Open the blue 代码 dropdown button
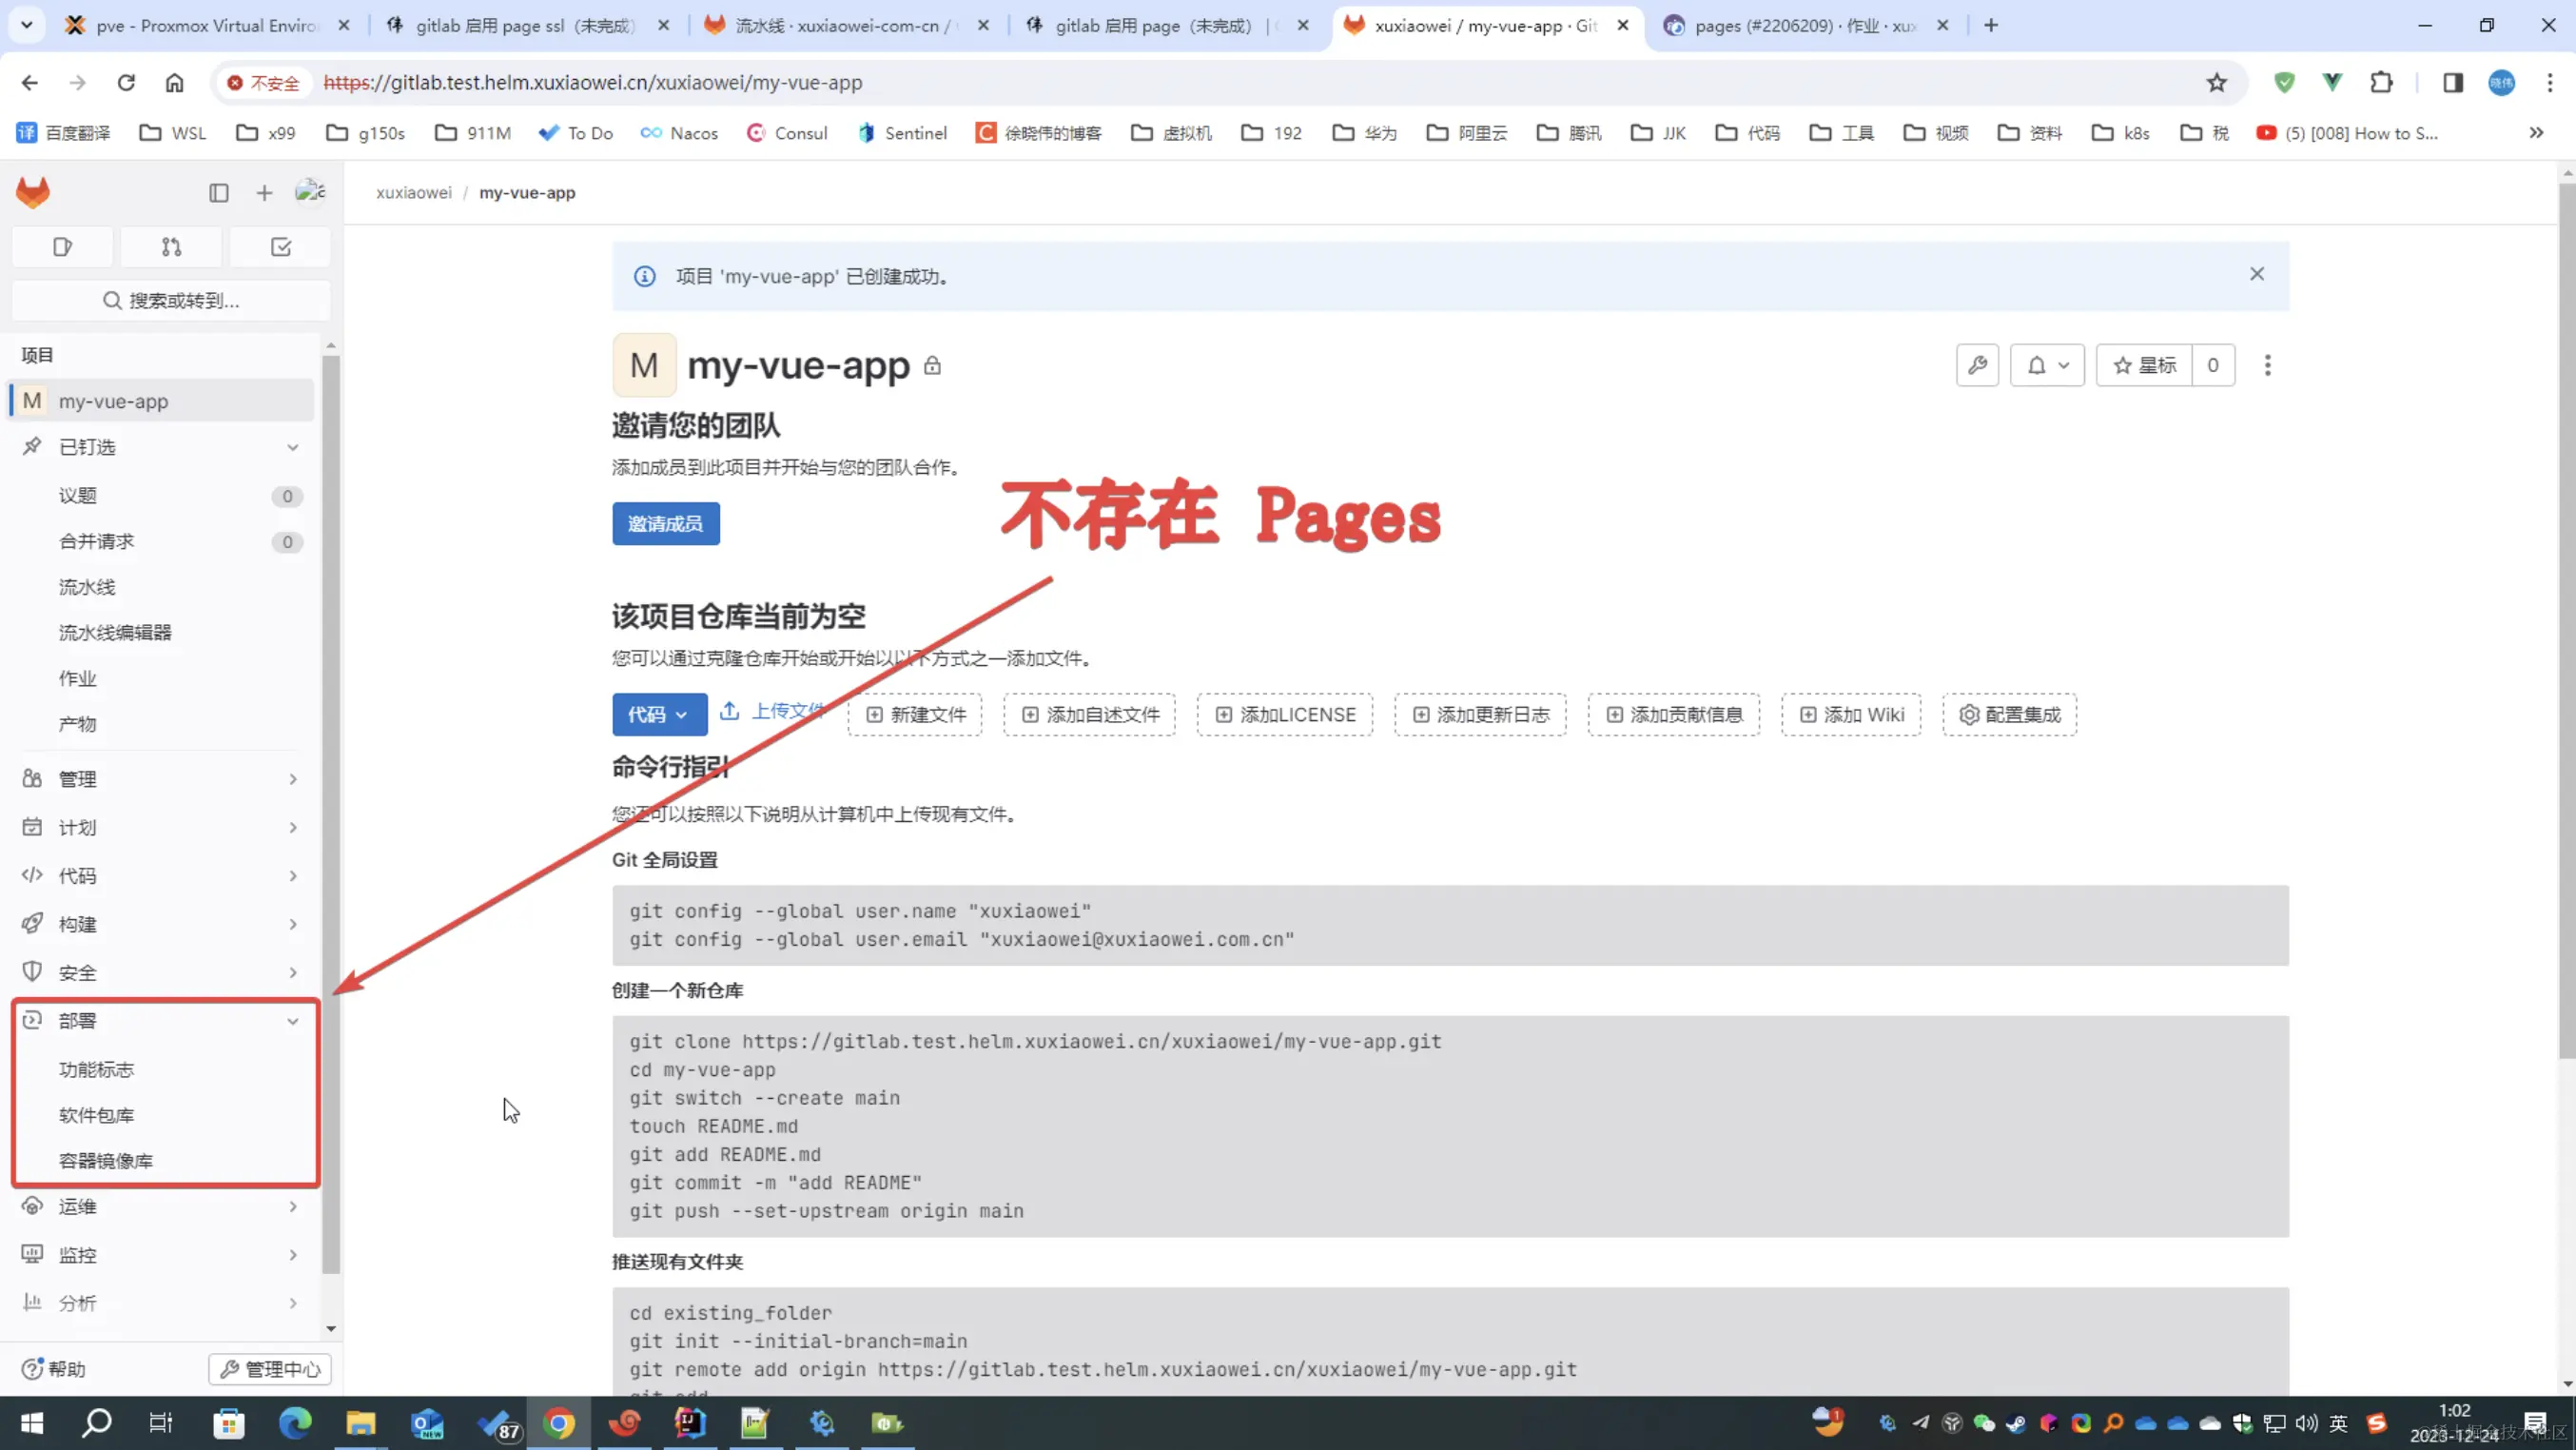The height and width of the screenshot is (1450, 2576). [659, 714]
